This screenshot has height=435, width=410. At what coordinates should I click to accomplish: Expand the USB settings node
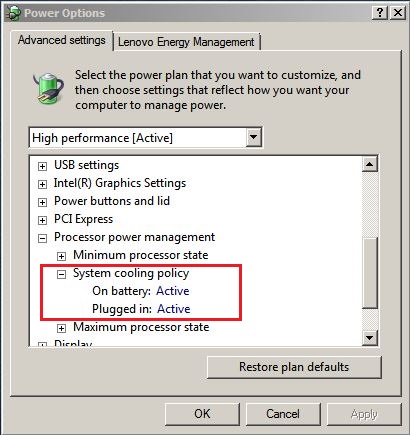(x=42, y=166)
